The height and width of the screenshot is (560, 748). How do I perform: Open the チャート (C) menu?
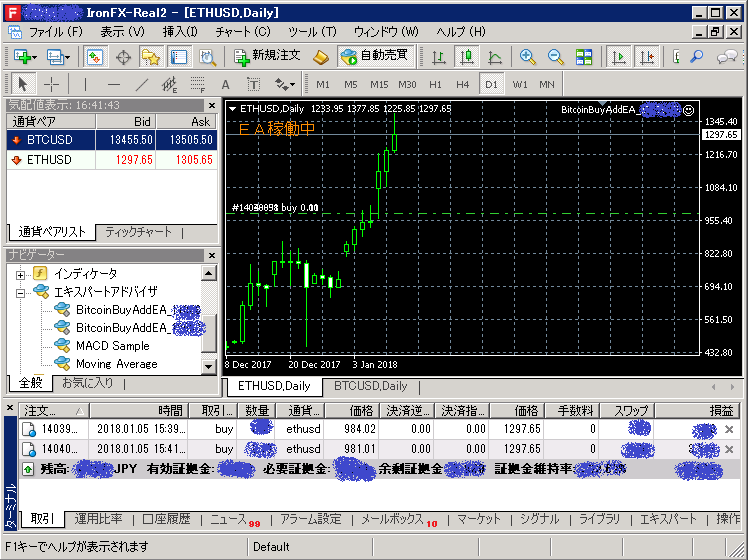pos(243,32)
